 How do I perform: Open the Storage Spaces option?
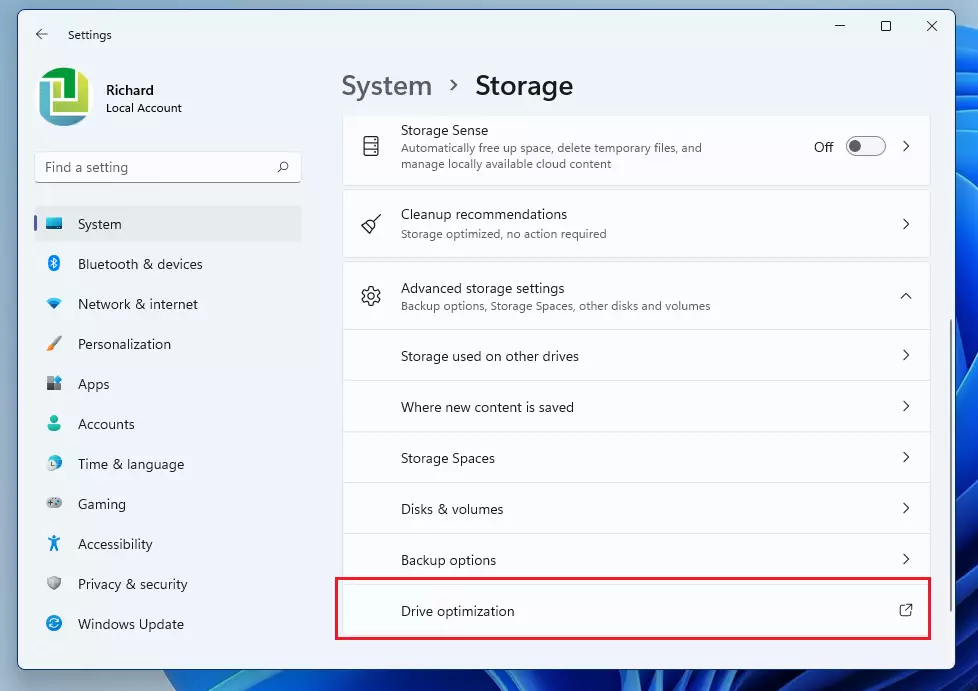(x=636, y=458)
